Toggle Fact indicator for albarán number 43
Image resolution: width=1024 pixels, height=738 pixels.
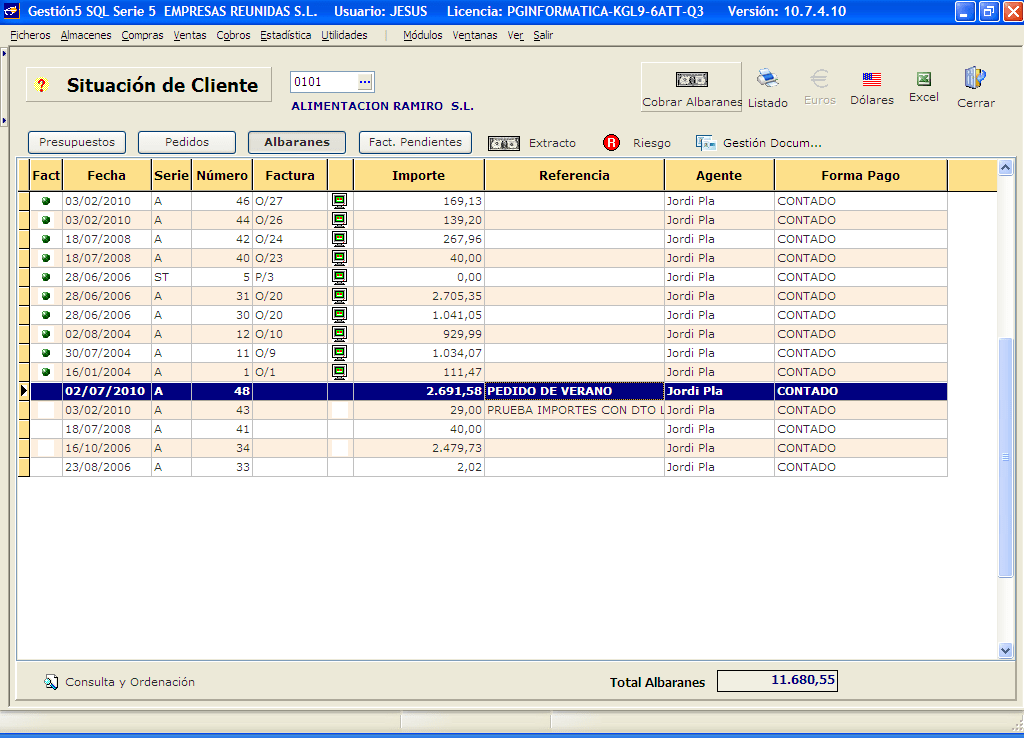click(46, 410)
